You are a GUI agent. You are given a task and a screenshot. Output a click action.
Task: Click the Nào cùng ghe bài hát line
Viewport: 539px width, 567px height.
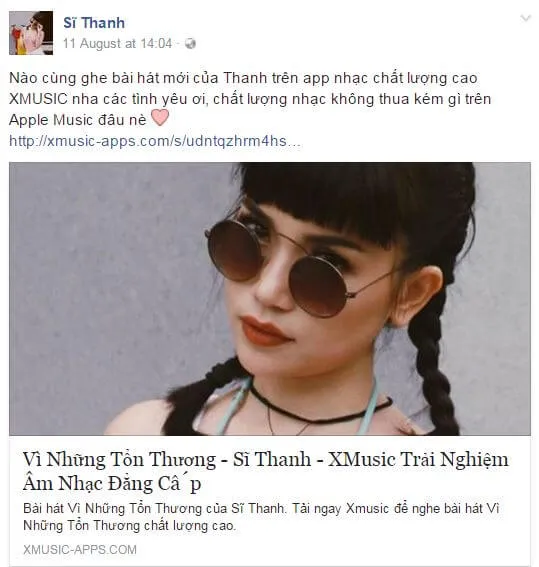(243, 78)
